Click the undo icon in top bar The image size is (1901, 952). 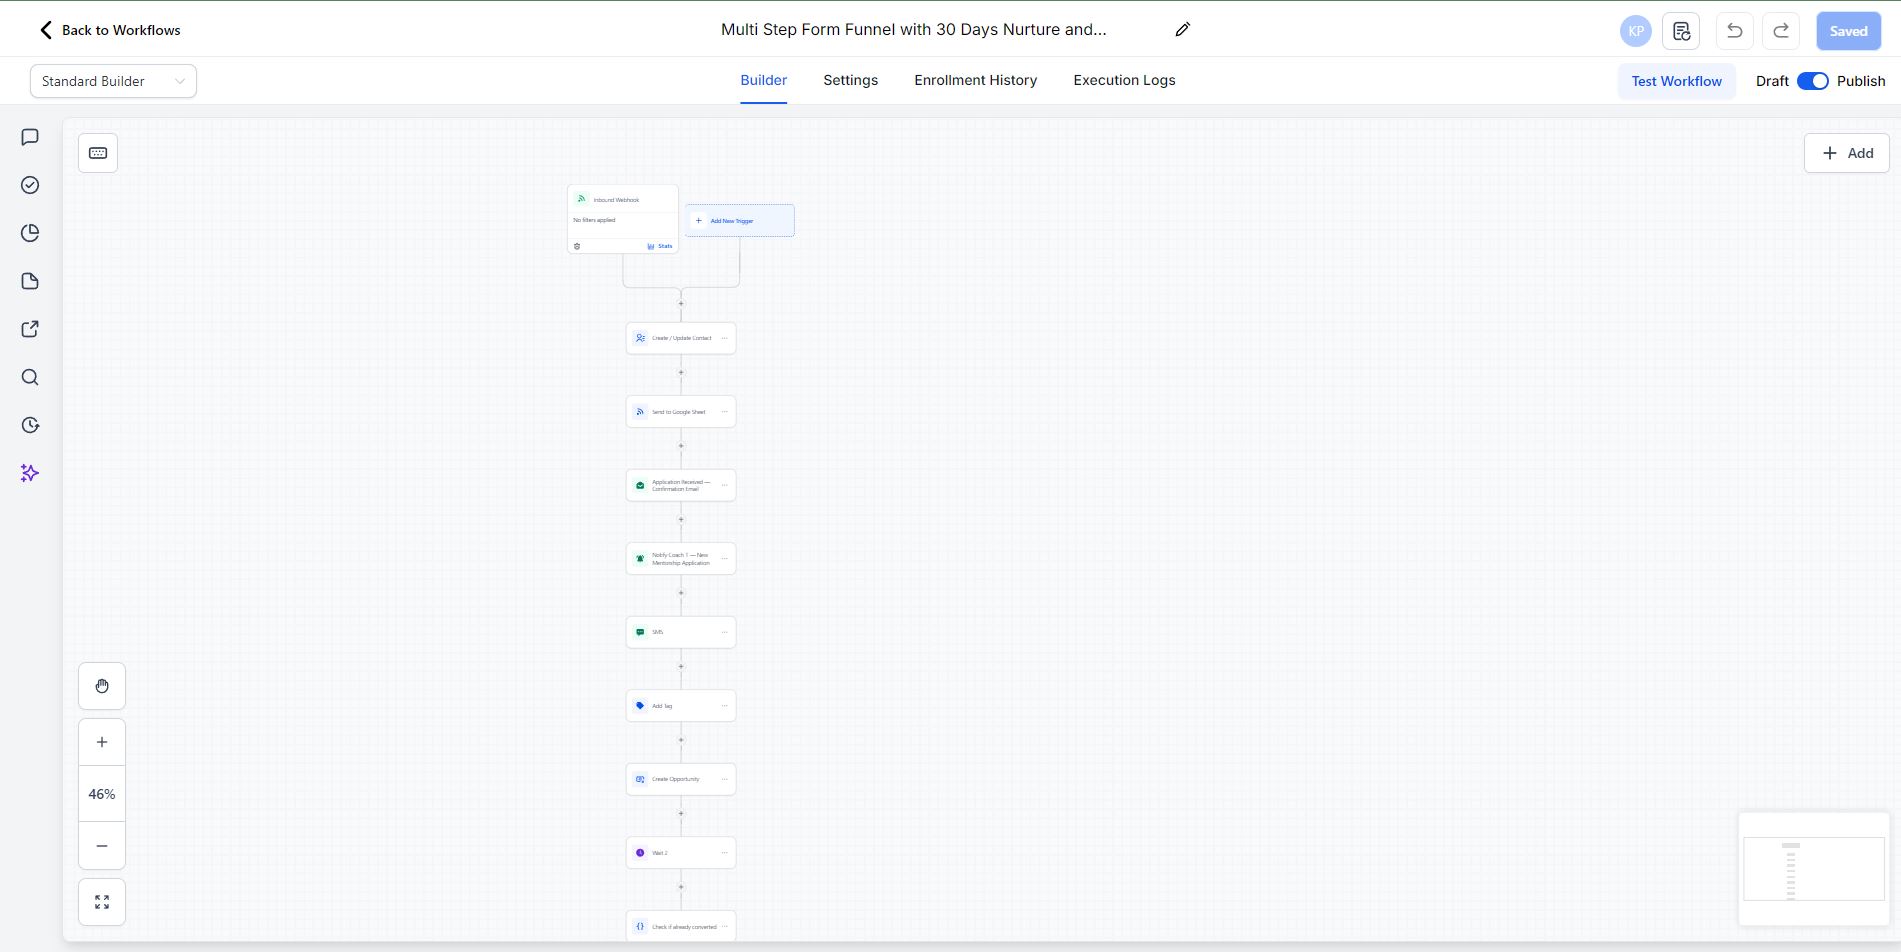(1734, 31)
